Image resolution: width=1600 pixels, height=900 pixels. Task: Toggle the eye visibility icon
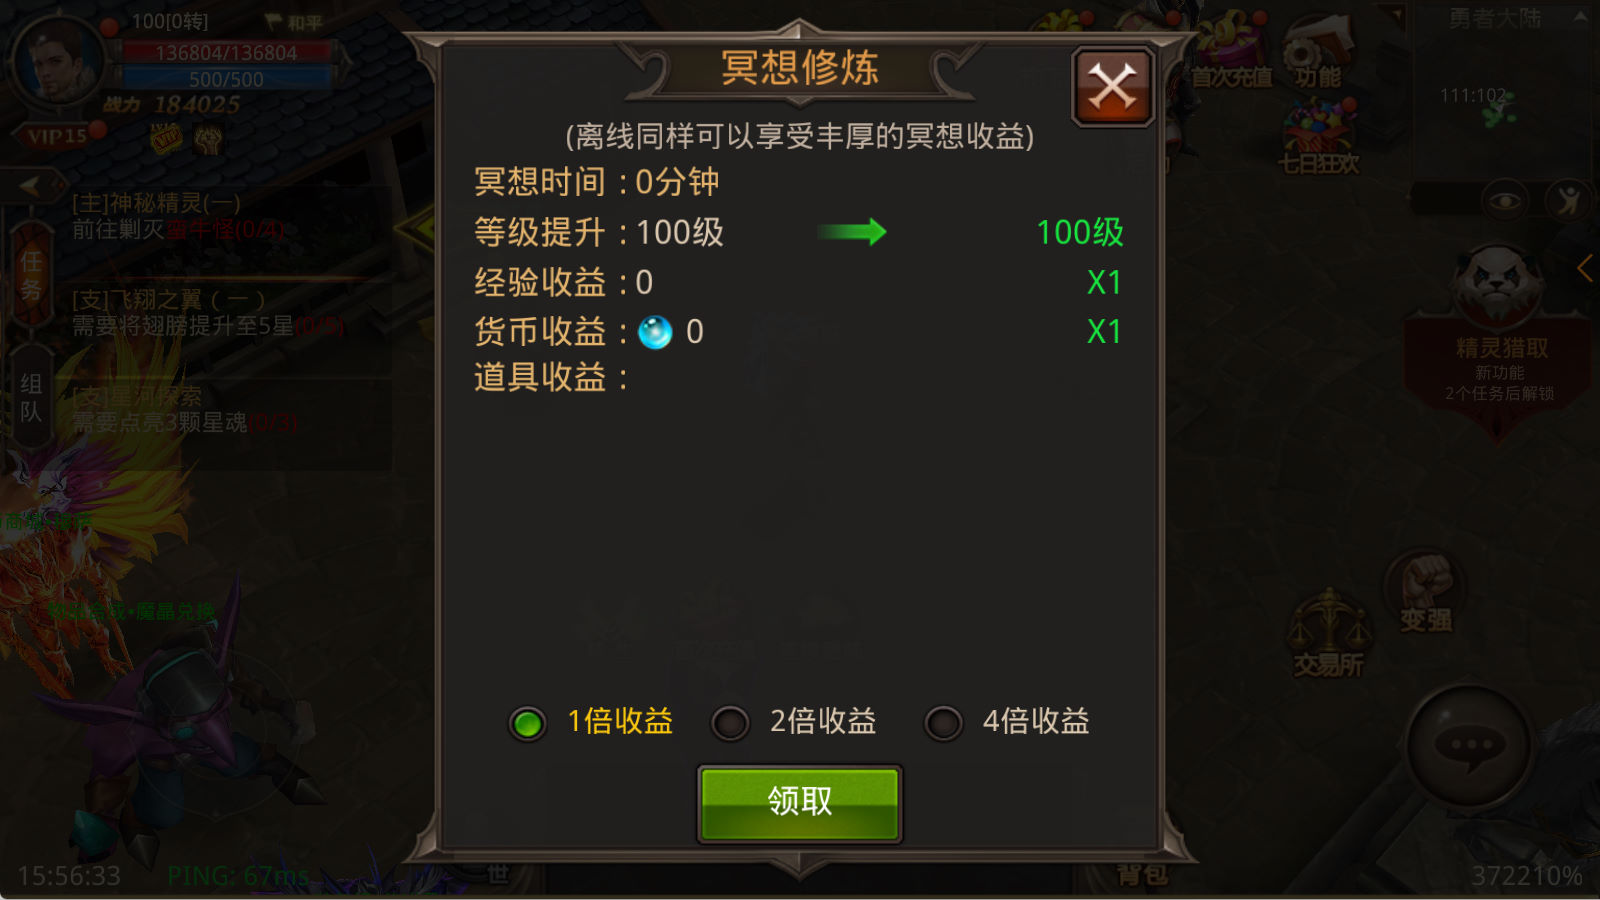tap(1505, 201)
